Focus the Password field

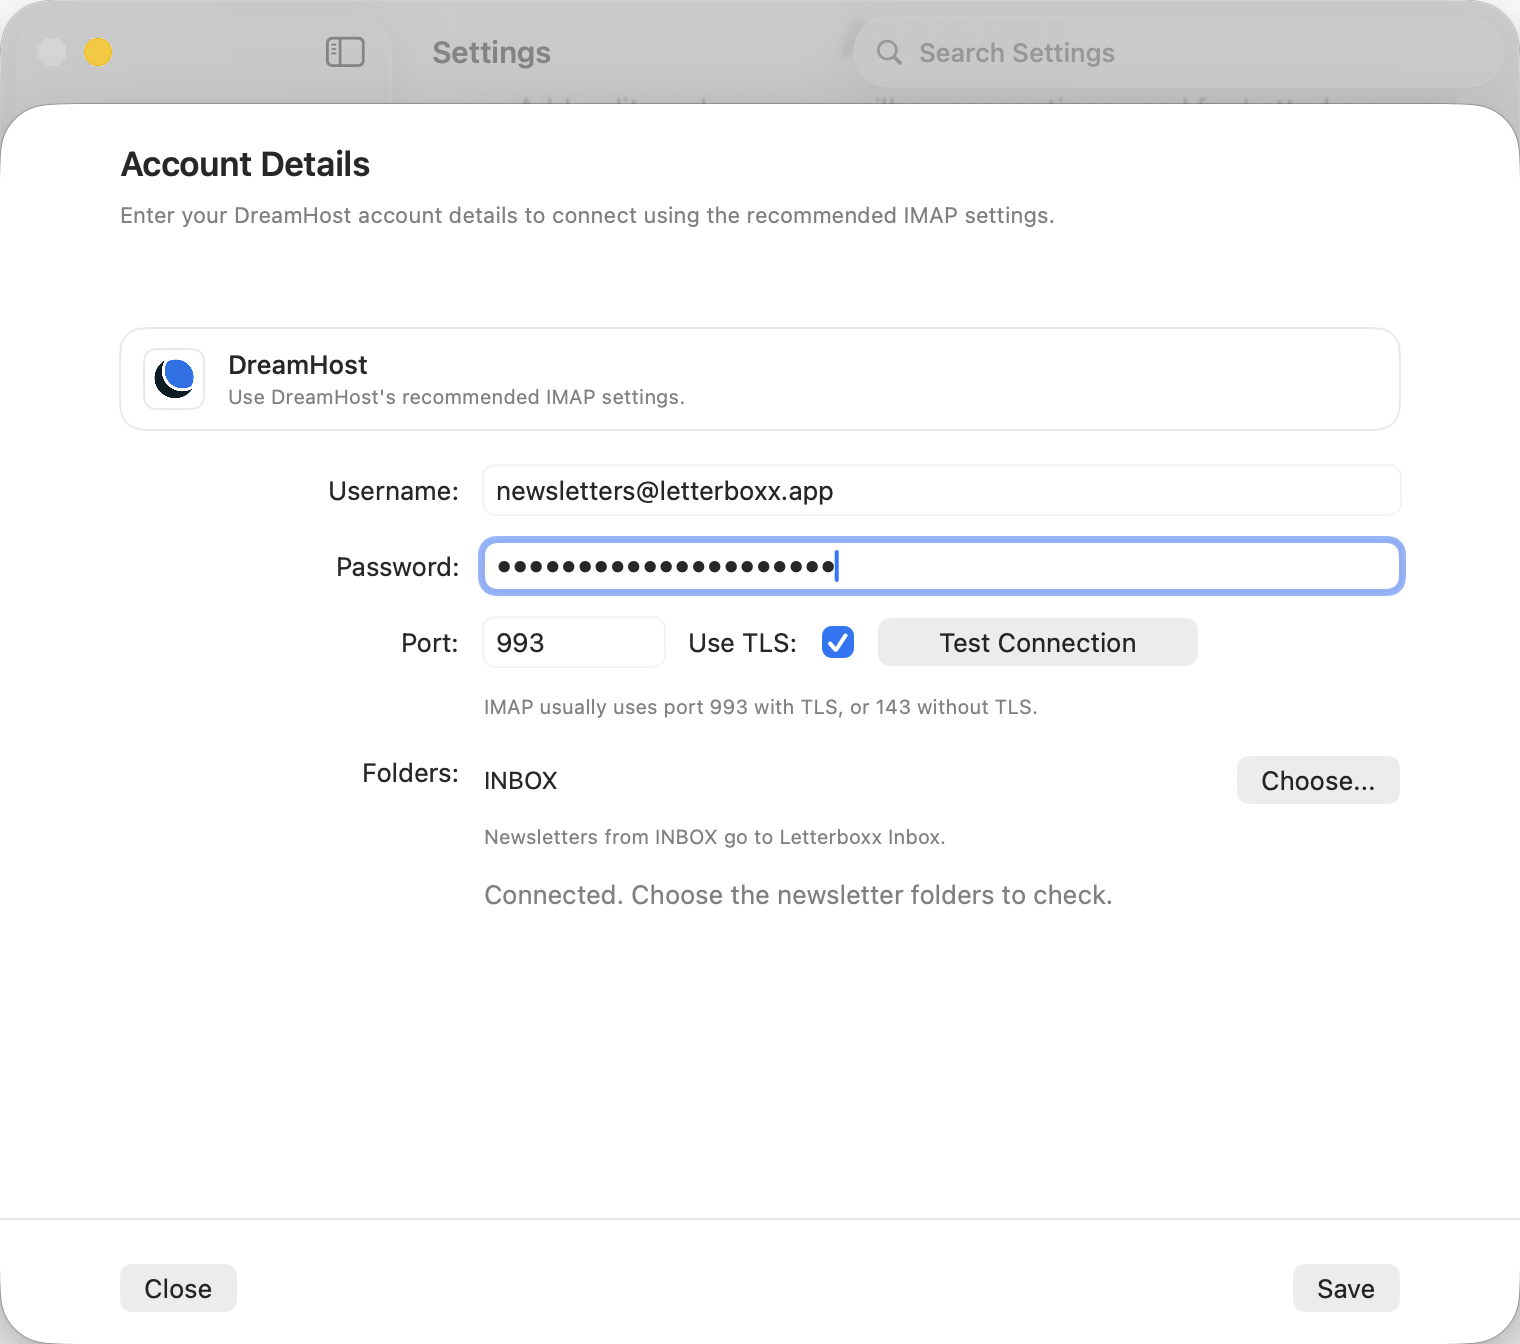pyautogui.click(x=941, y=566)
